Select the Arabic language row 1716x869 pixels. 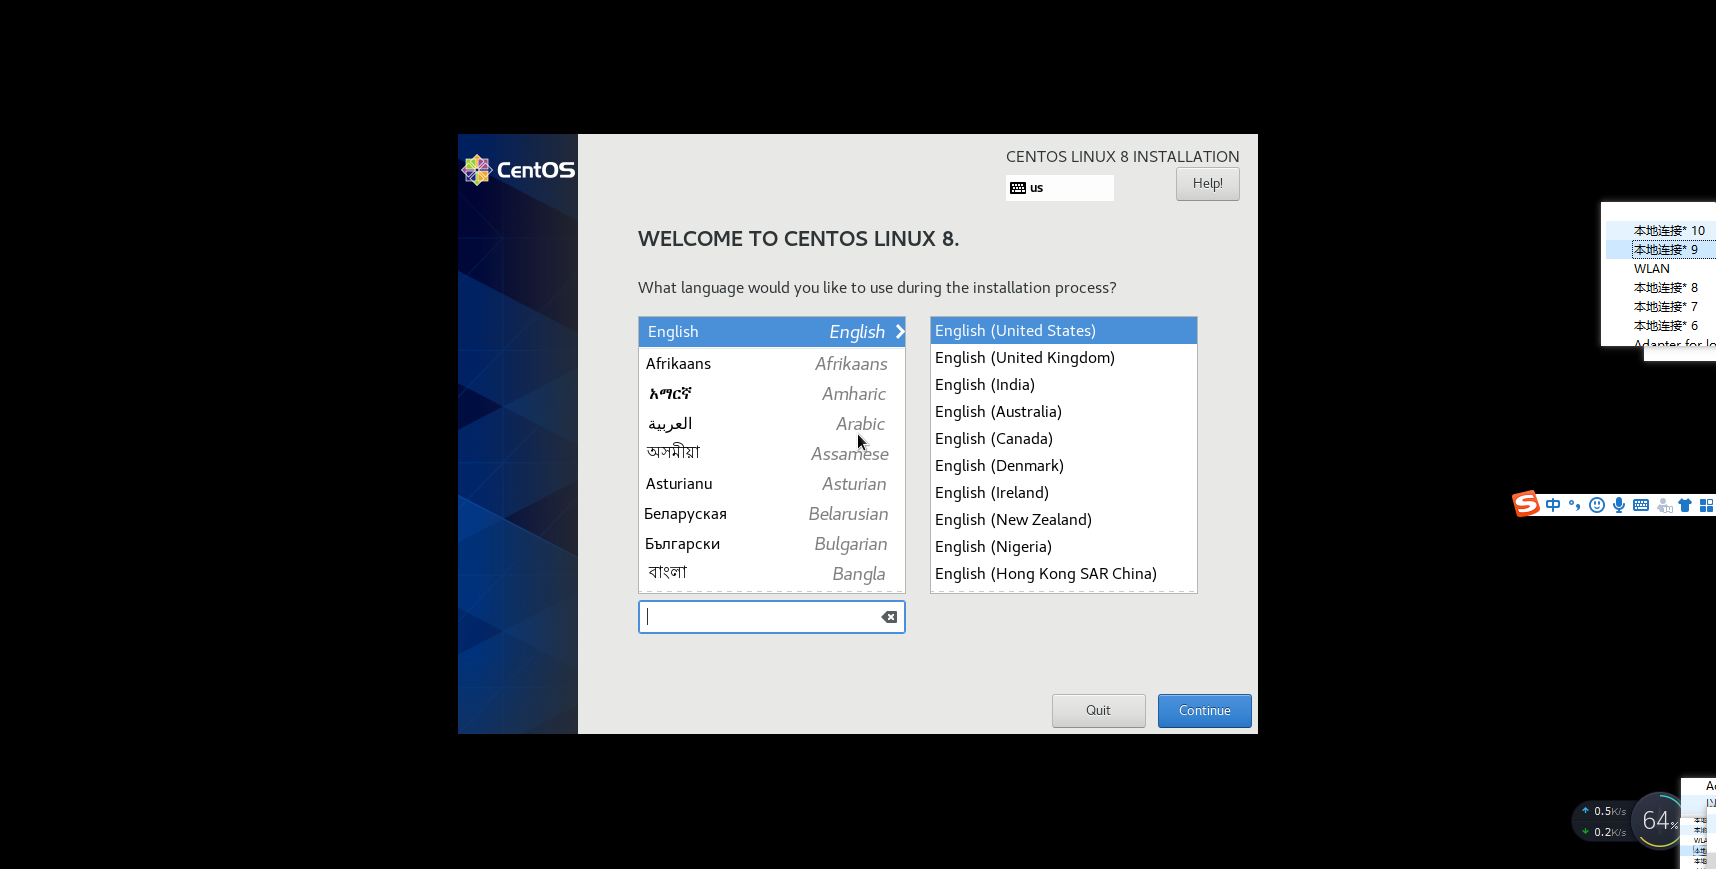pos(772,424)
